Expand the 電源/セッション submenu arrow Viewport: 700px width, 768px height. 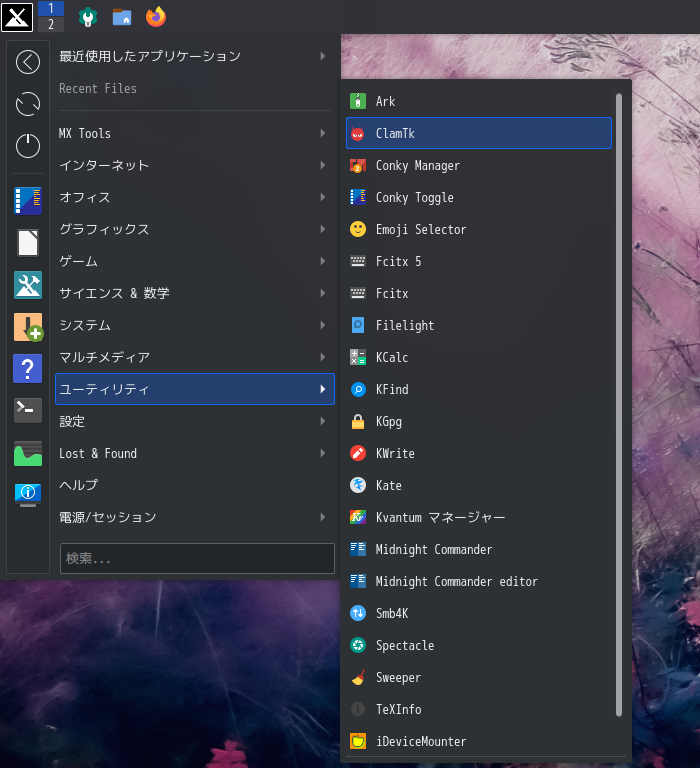coord(323,517)
